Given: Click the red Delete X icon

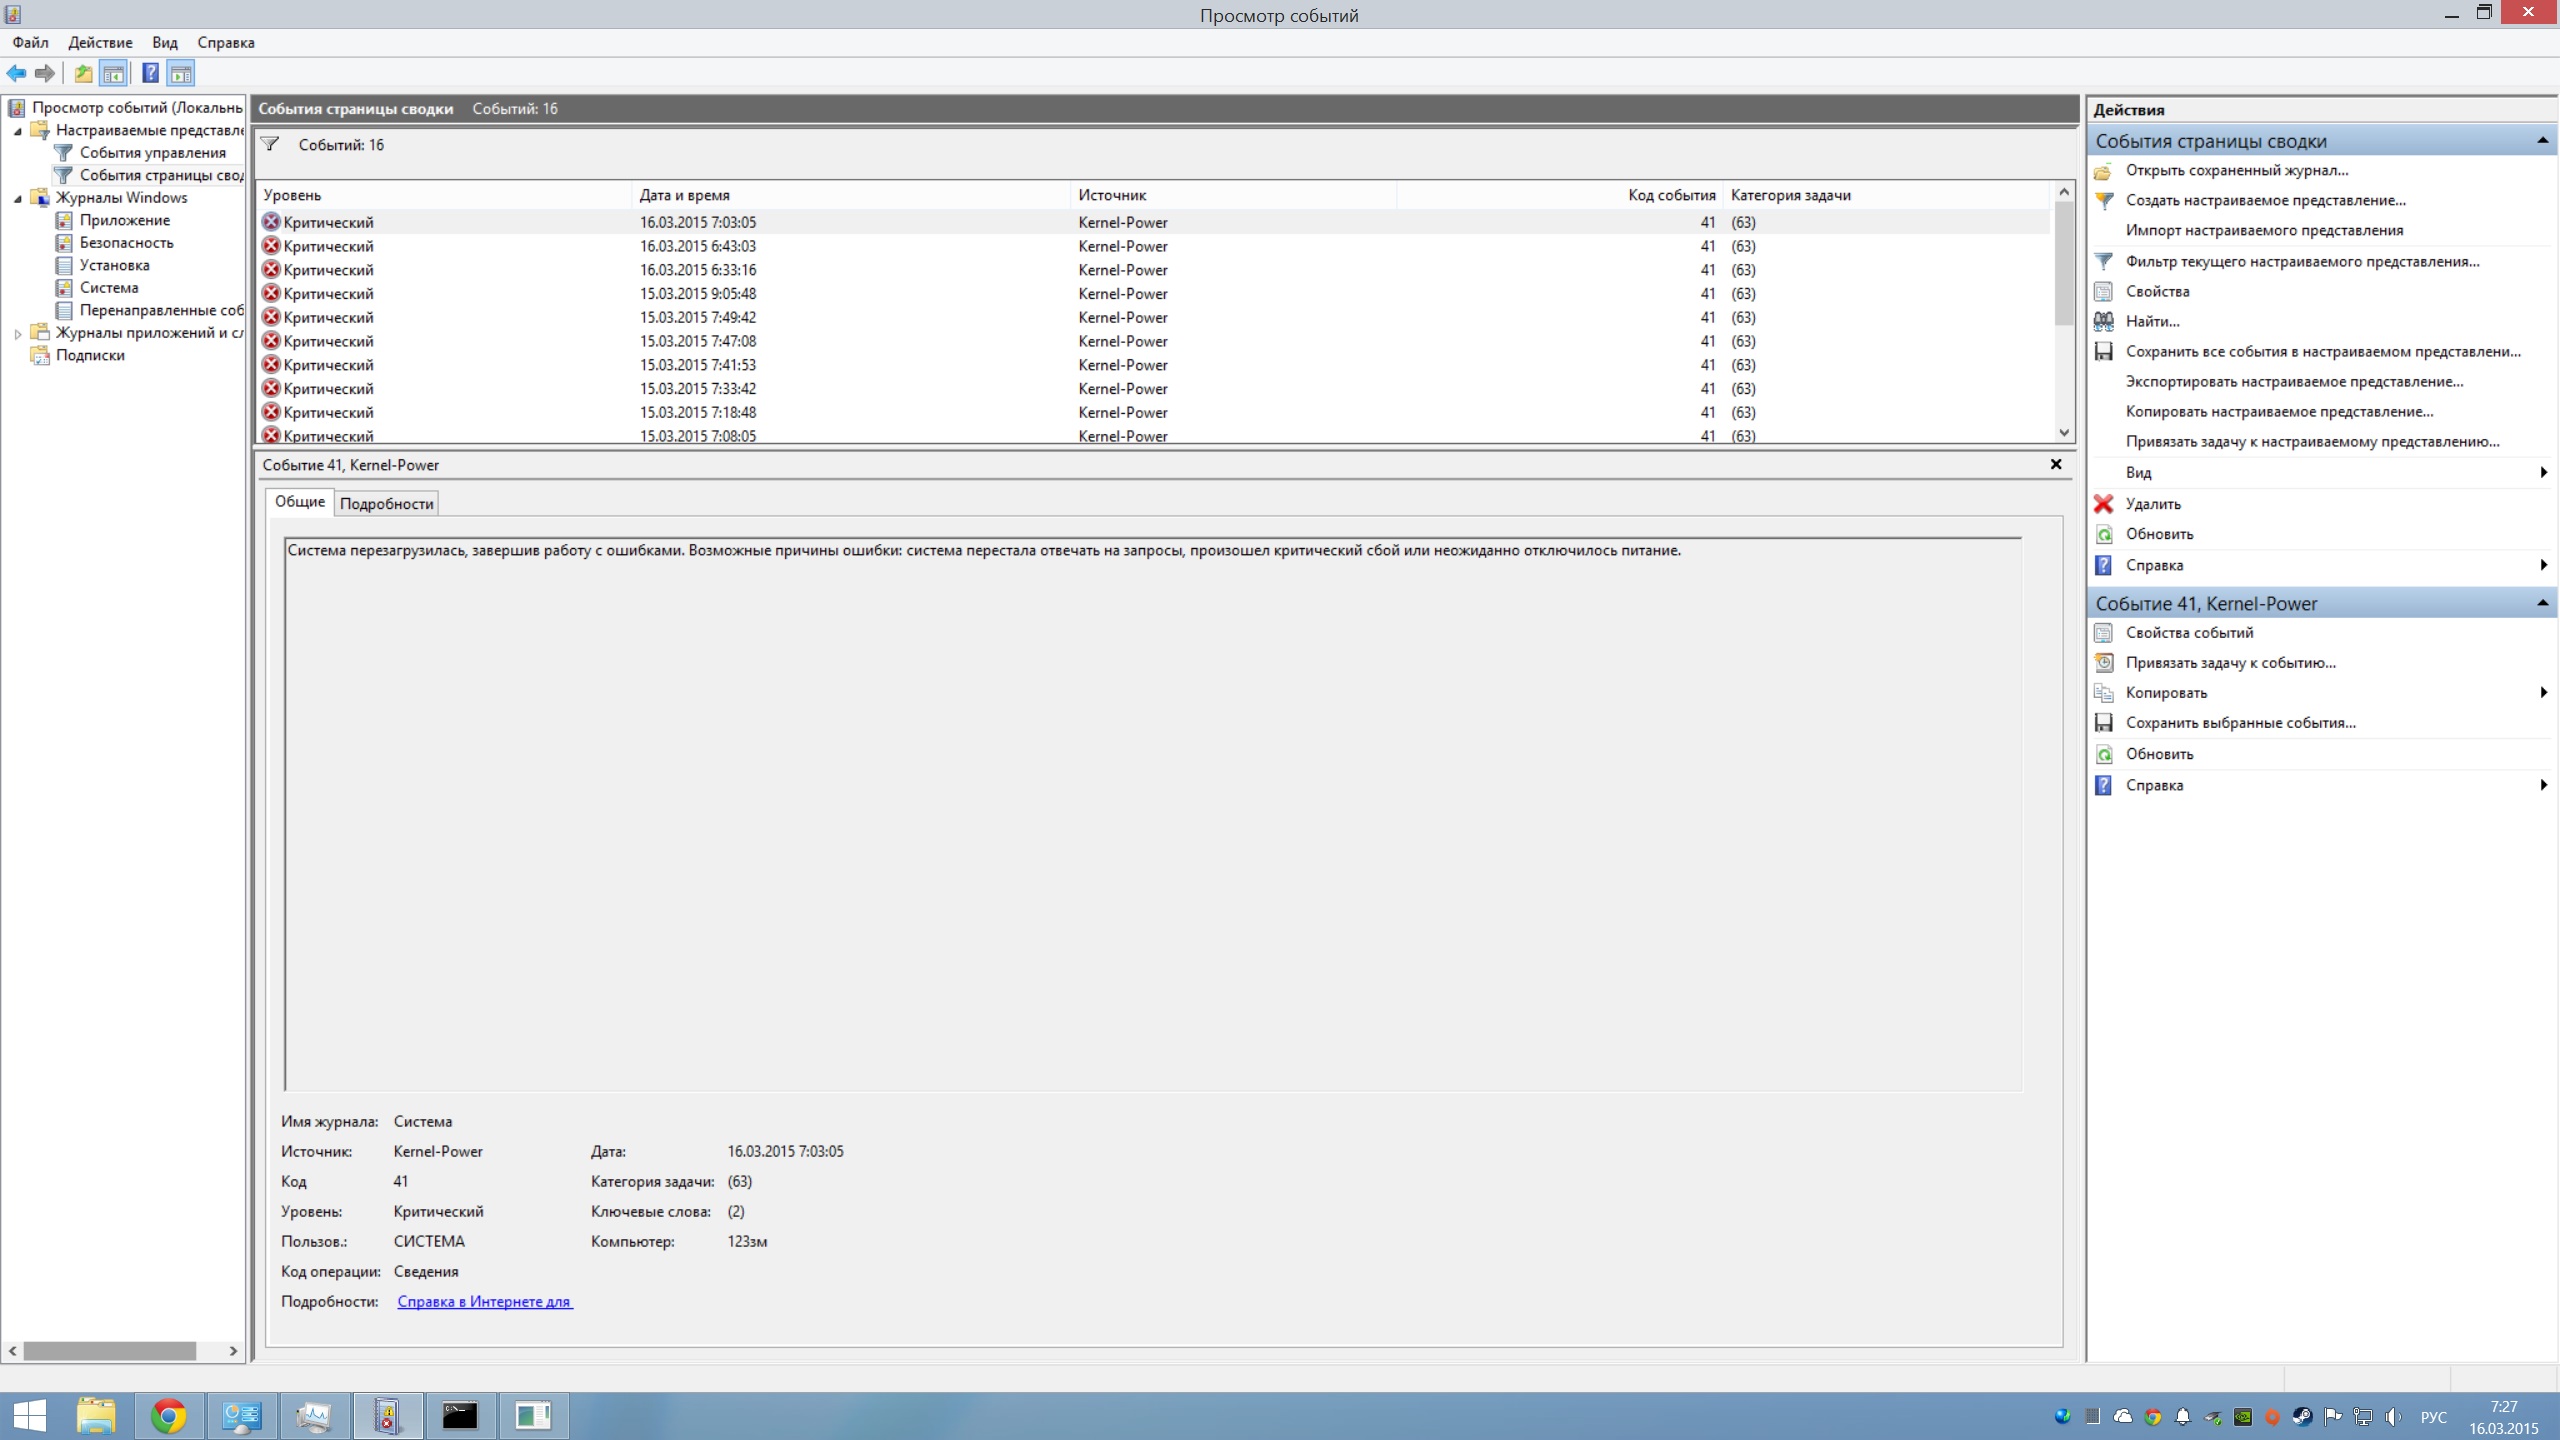Looking at the screenshot, I should click(2104, 504).
